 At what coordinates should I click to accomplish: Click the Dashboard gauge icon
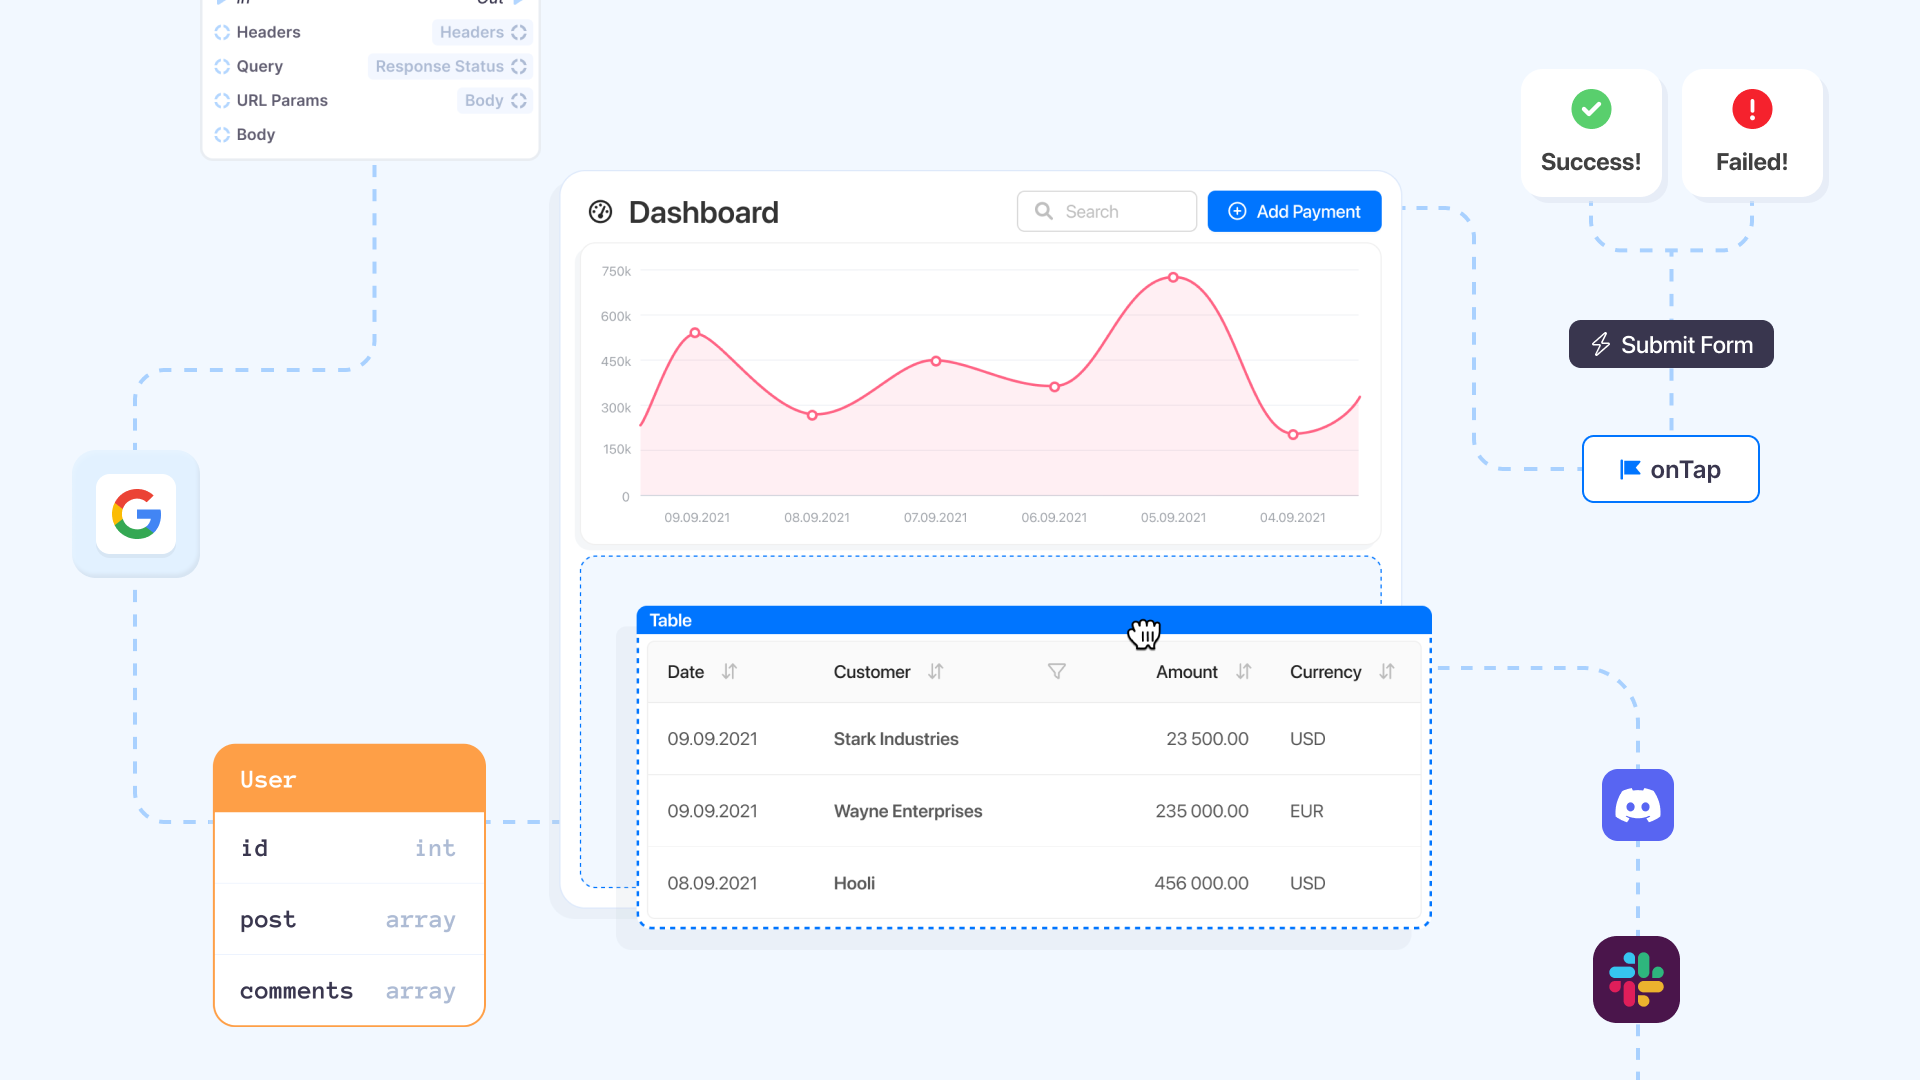pos(600,211)
